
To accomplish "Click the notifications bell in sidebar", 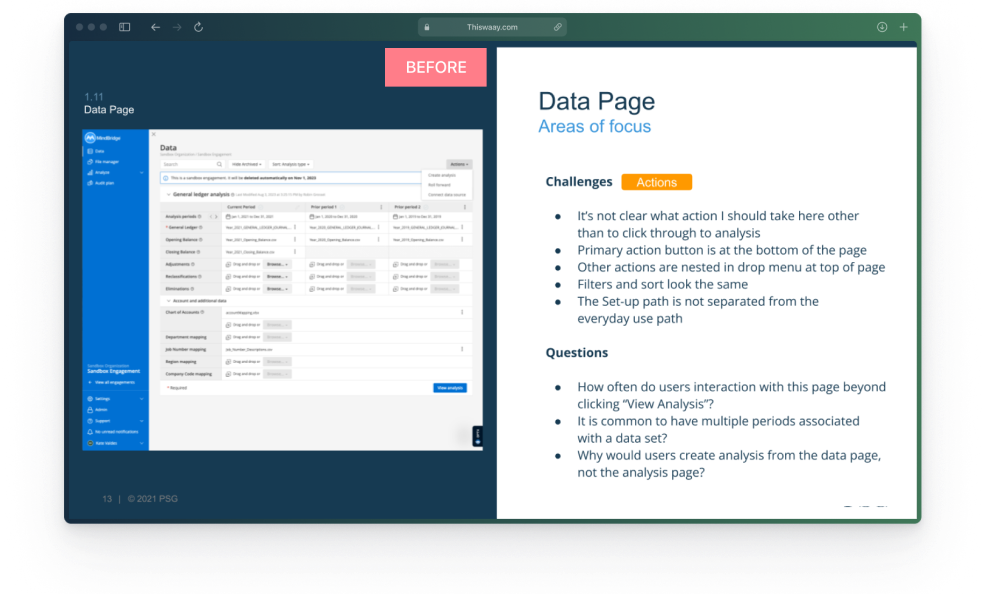I will point(90,431).
